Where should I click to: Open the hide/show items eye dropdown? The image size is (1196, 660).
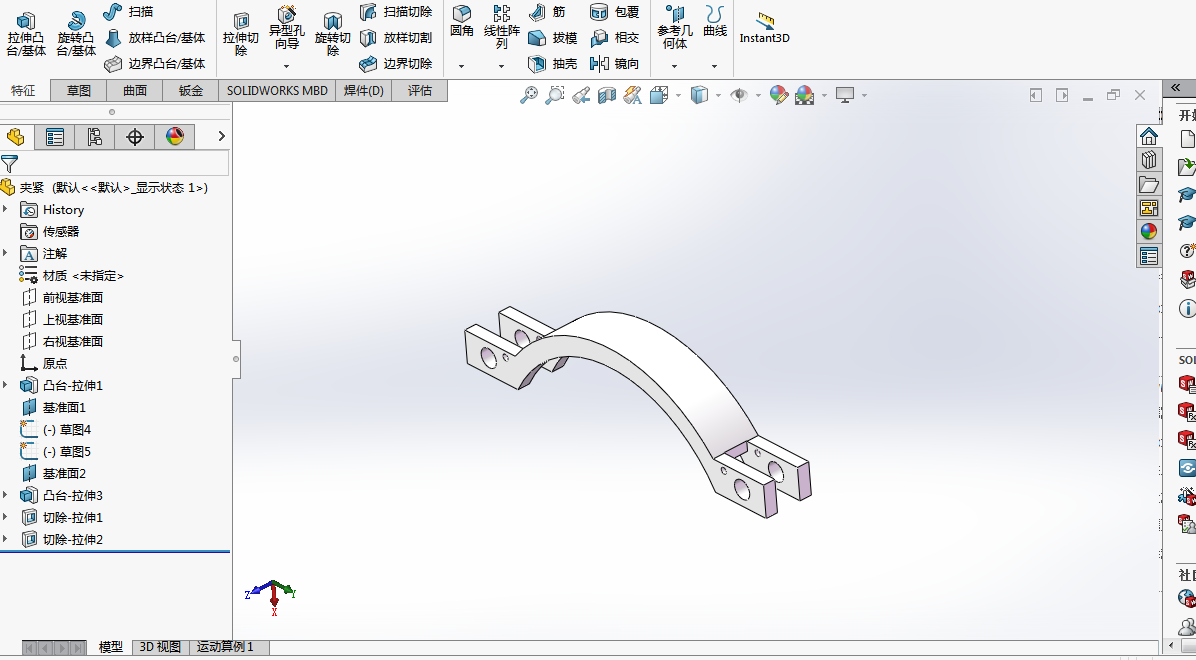point(758,95)
